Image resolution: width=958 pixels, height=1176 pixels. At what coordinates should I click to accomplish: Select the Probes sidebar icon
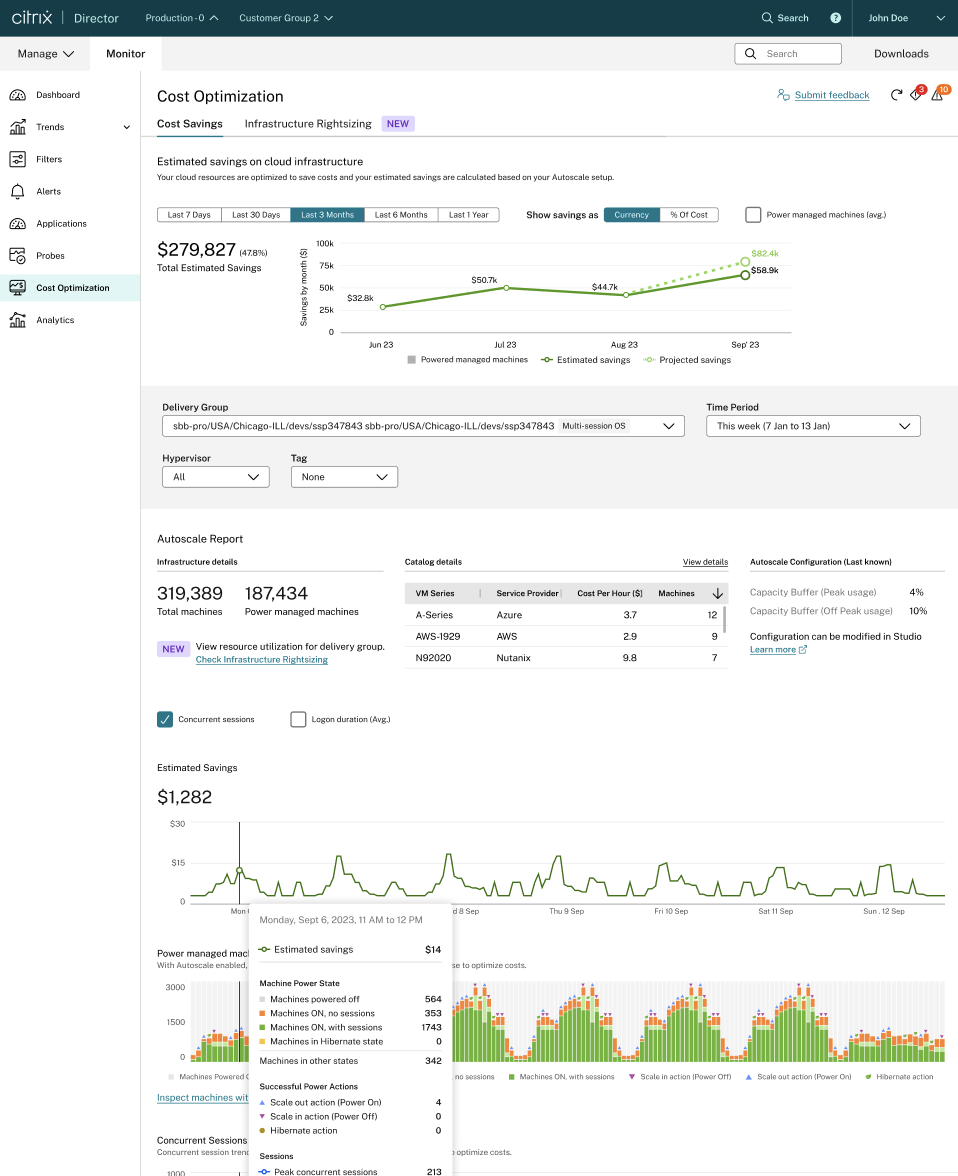tap(17, 256)
